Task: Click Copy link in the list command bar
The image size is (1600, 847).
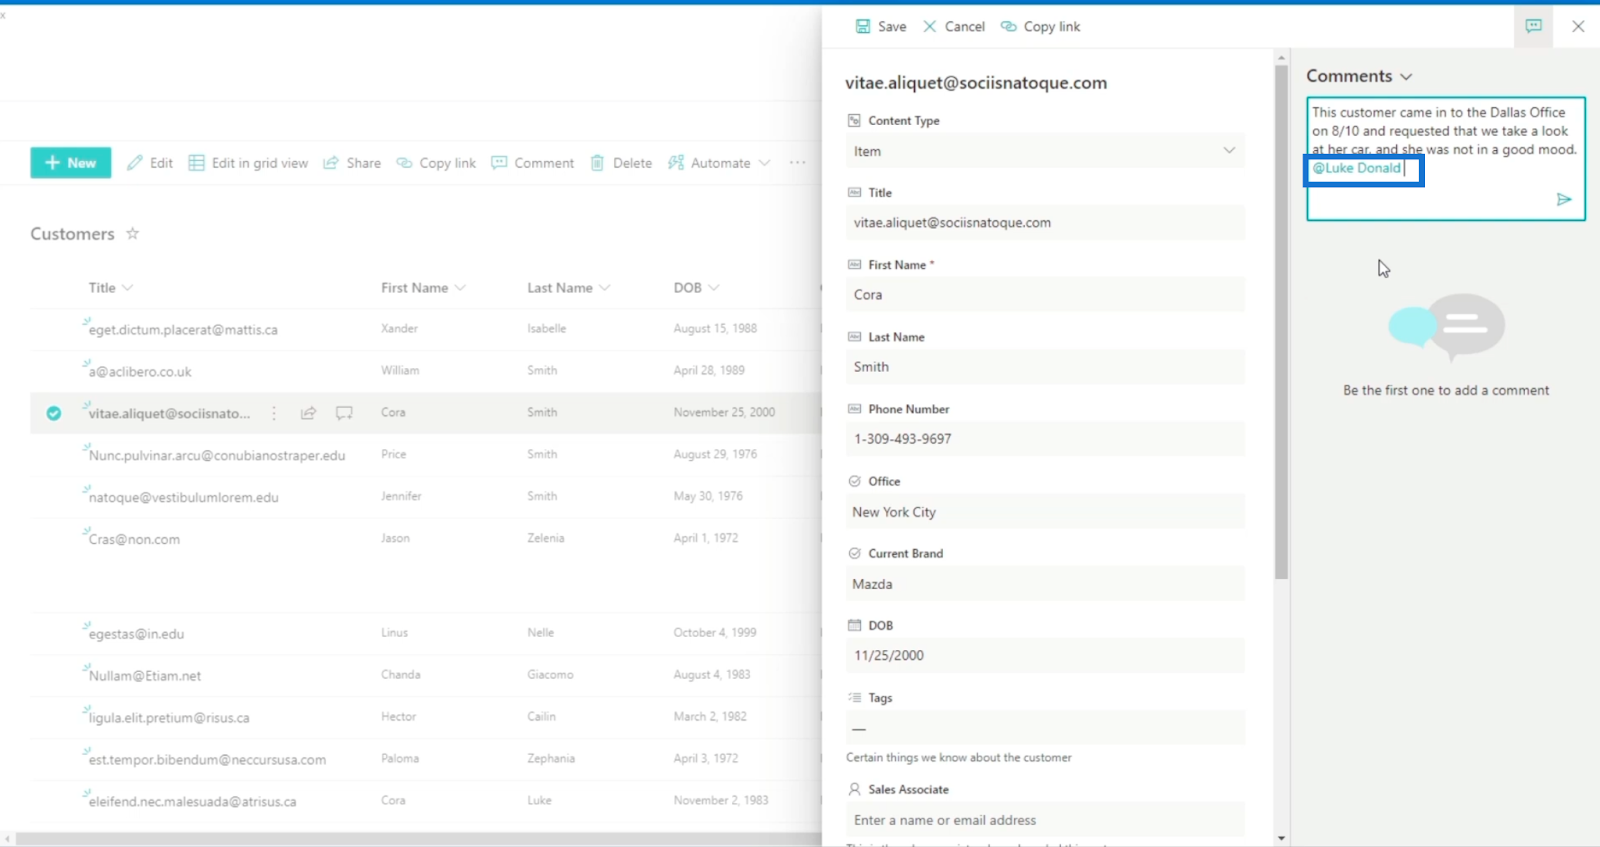Action: [x=436, y=163]
